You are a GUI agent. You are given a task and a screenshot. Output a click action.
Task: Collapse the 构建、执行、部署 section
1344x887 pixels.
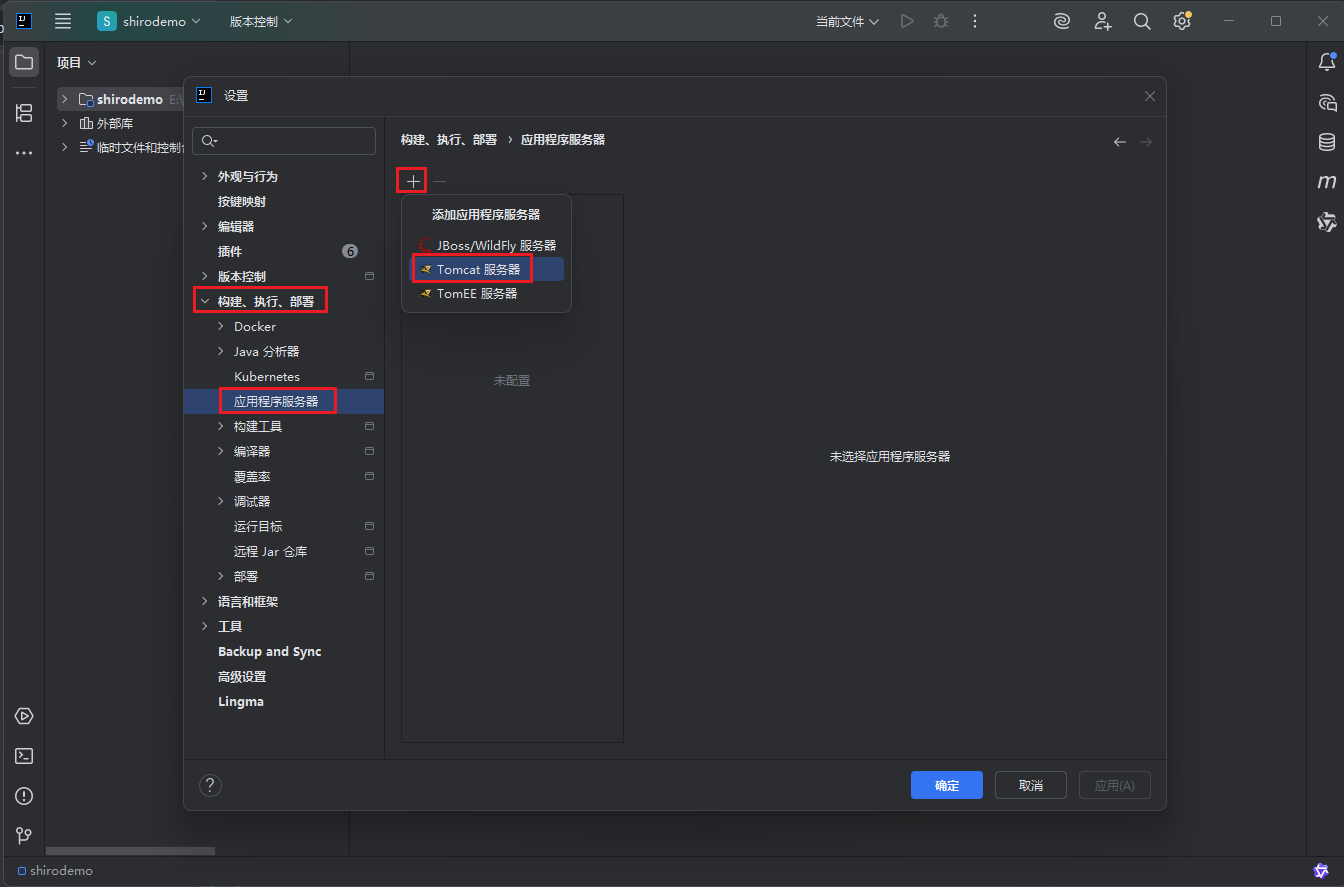tap(205, 301)
